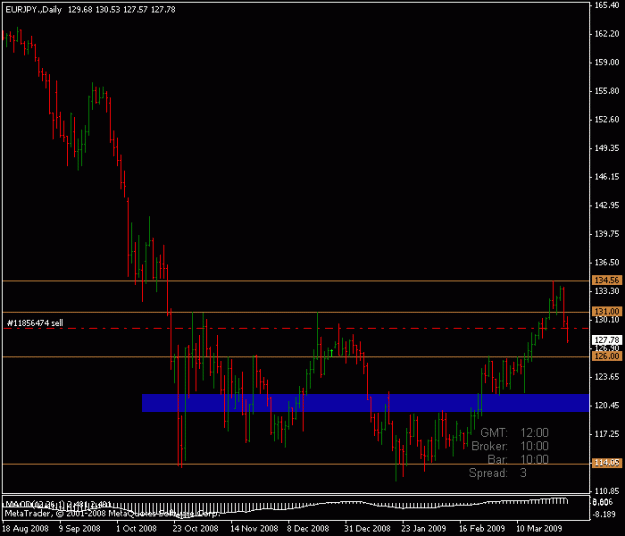Screen dimensions: 625x536
Task: Click the 18 Aug 2008 date label
Action: [25, 528]
